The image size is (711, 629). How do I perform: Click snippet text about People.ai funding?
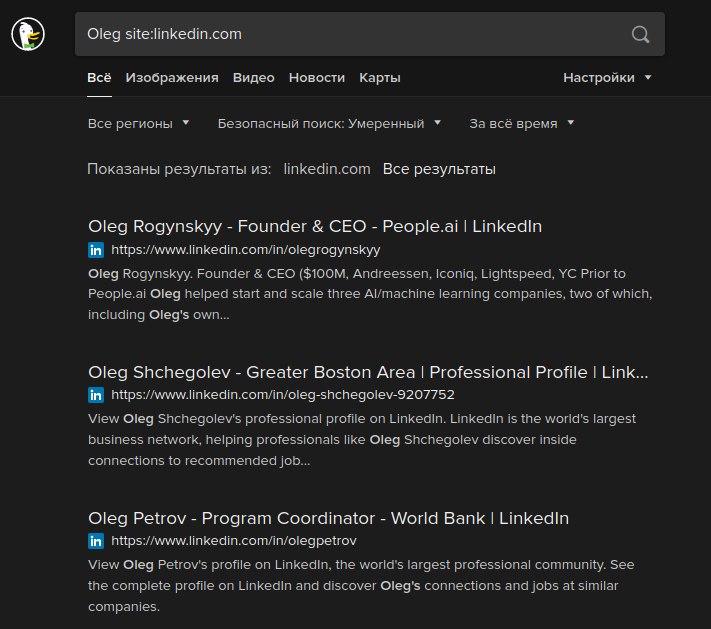370,294
